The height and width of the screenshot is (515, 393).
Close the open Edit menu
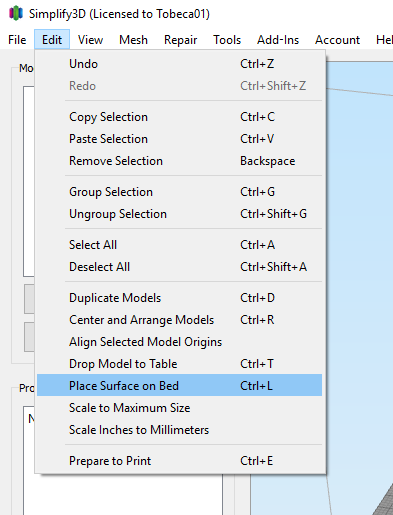point(52,40)
